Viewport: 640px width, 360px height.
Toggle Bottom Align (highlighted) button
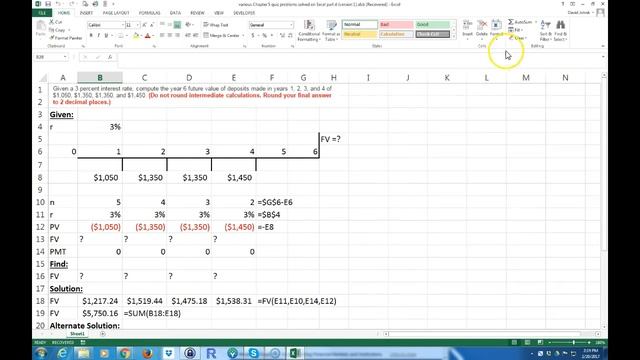[177, 25]
